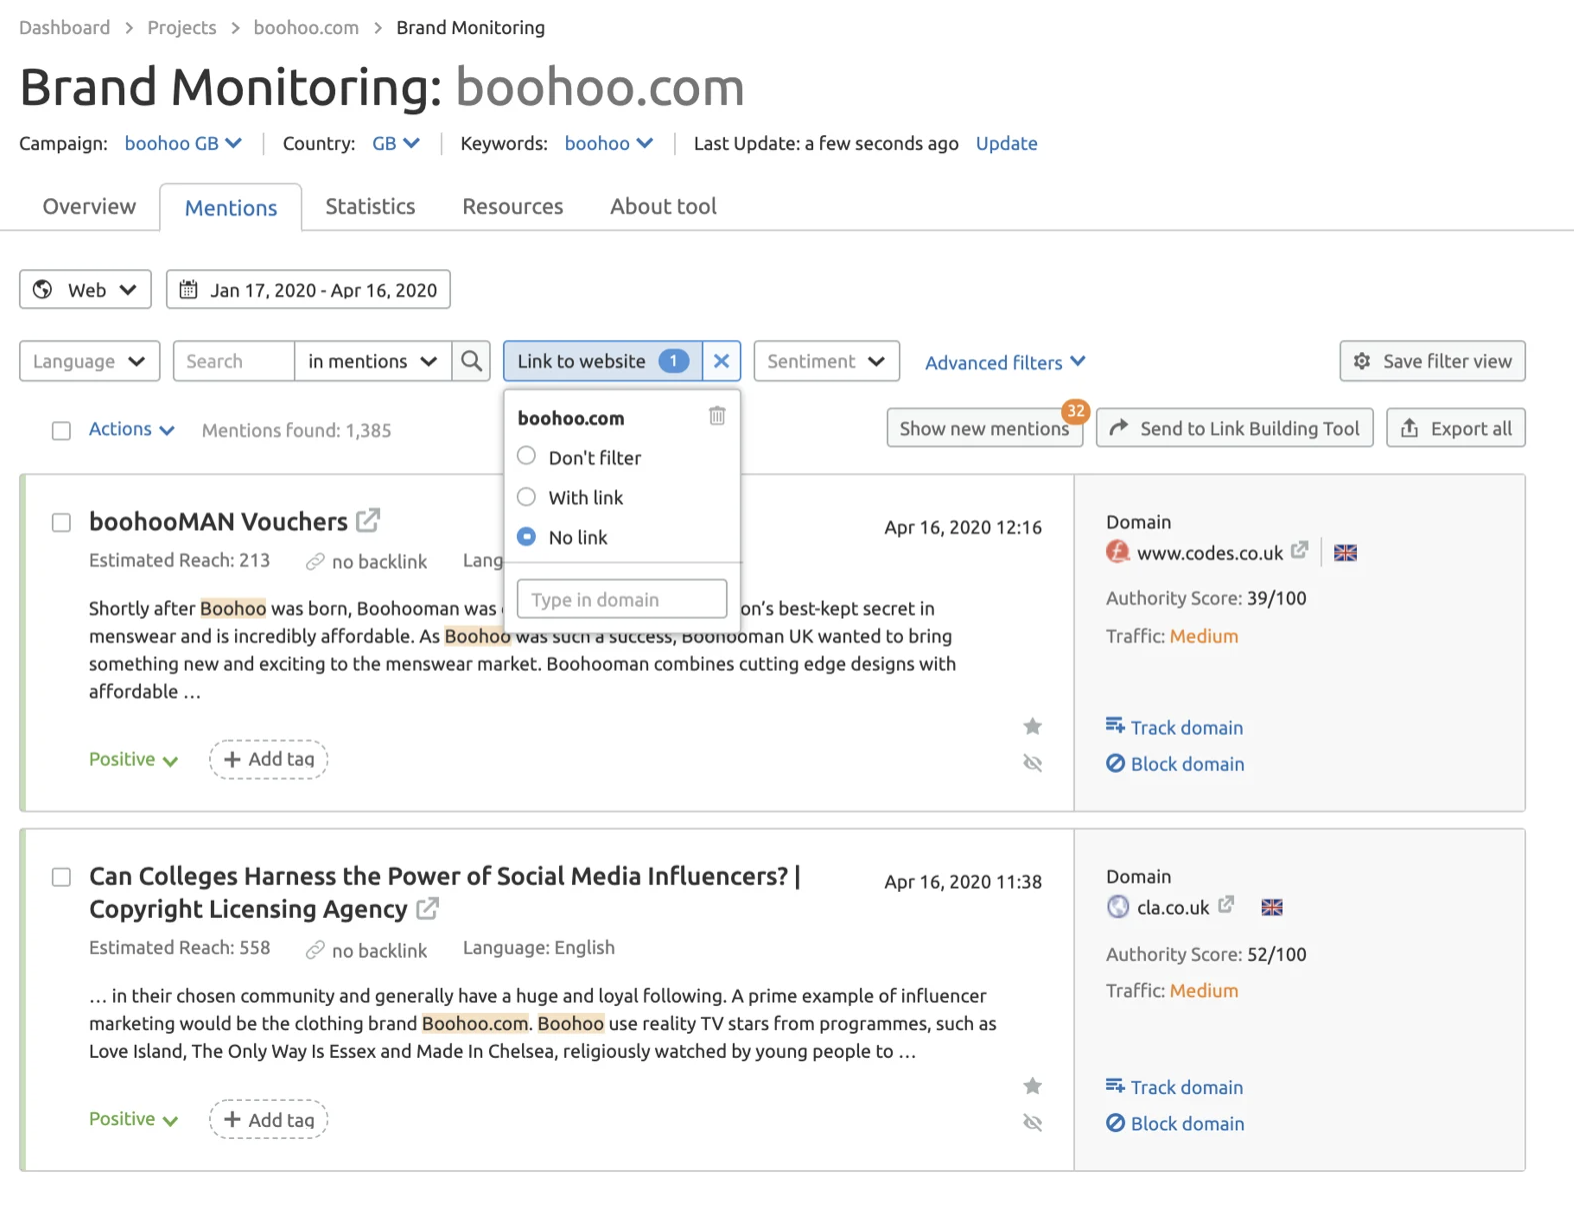Open the Language filter dropdown
Viewport: 1574px width, 1222px height.
coord(89,361)
